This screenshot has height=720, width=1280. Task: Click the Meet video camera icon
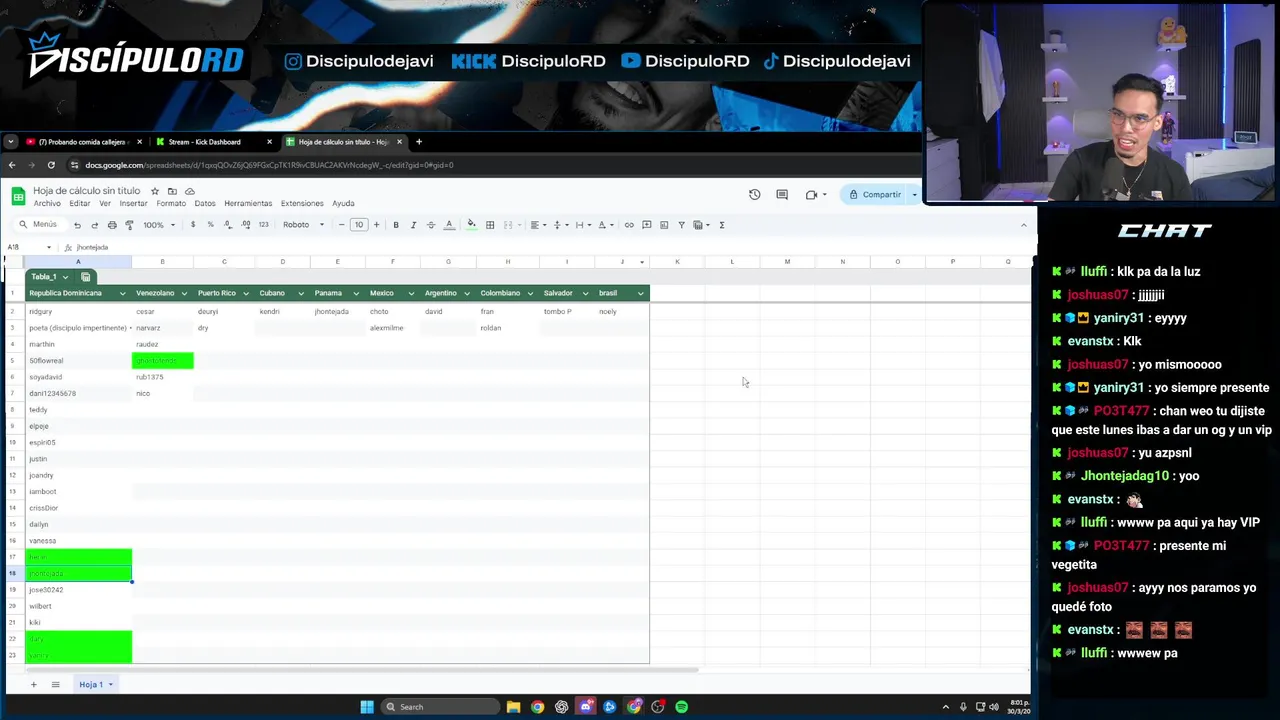pos(811,194)
